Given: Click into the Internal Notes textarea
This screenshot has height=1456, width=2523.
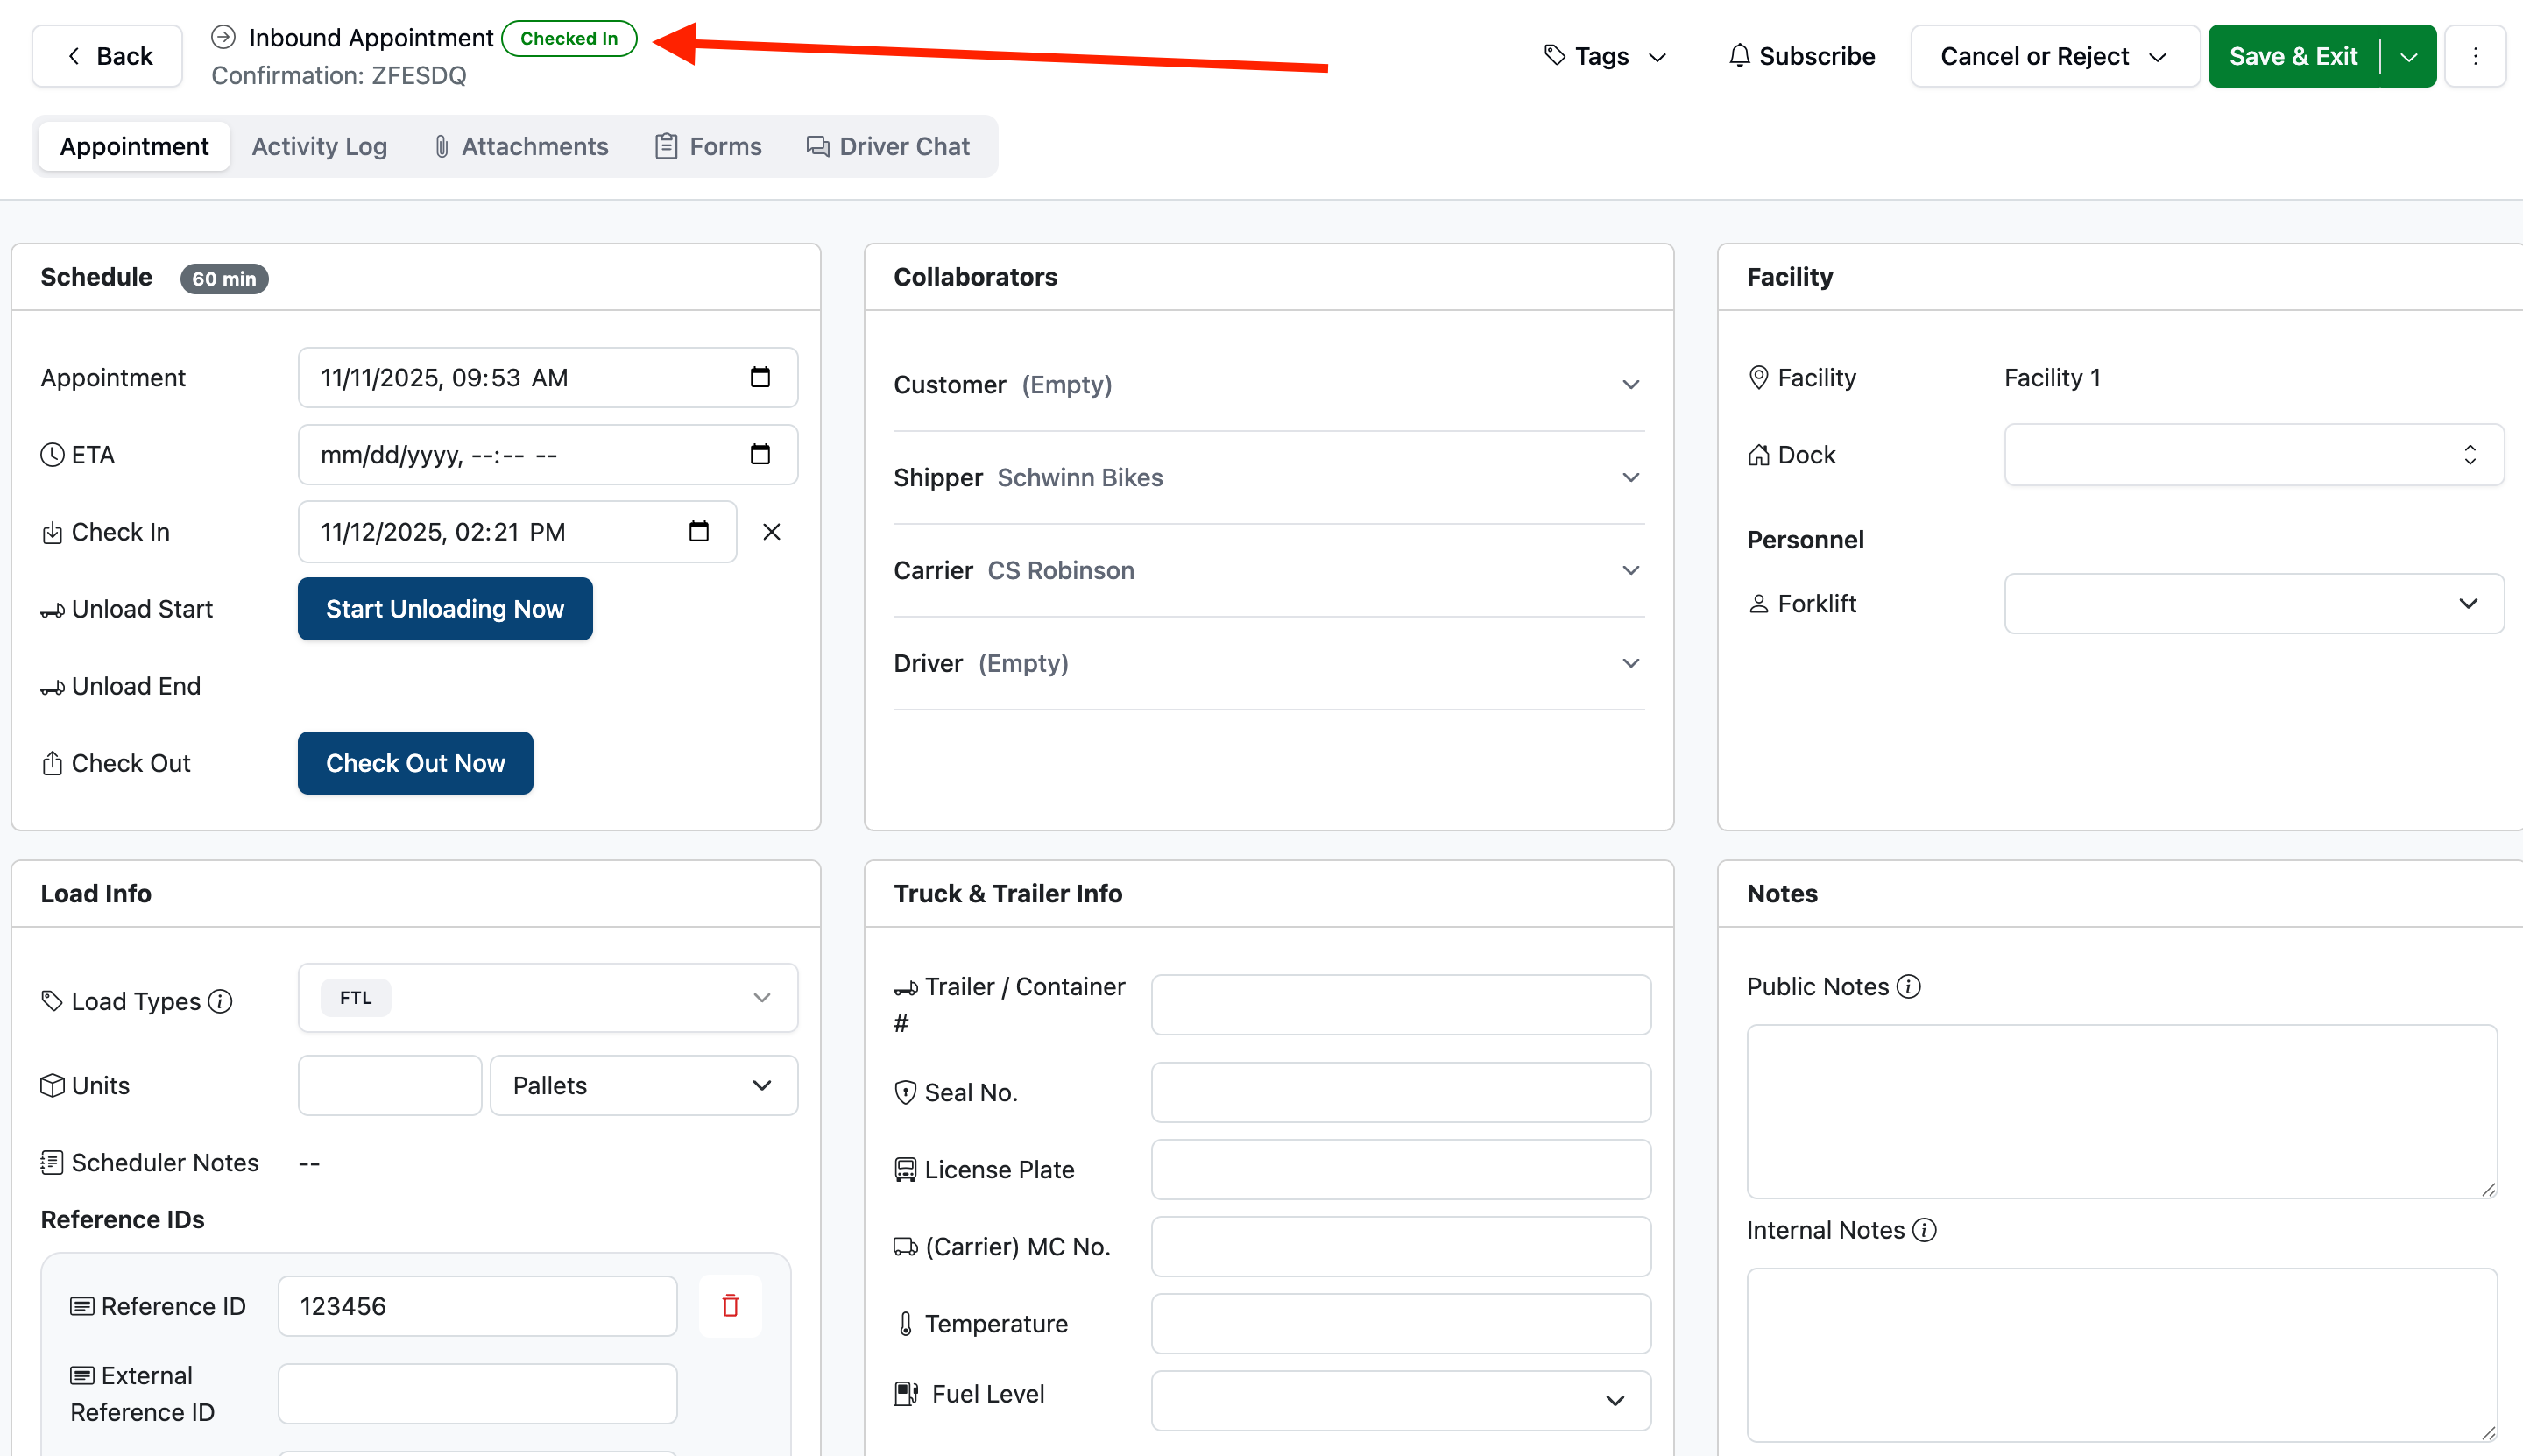Looking at the screenshot, I should (x=2122, y=1355).
